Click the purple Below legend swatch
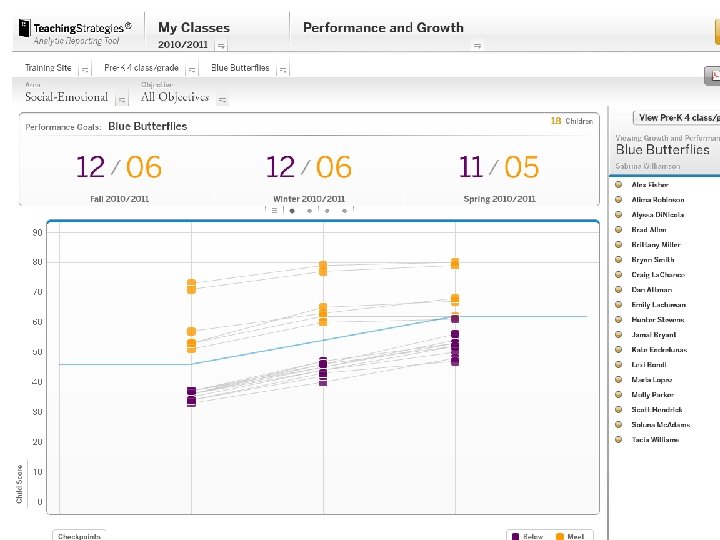Image resolution: width=720 pixels, height=540 pixels. point(516,536)
